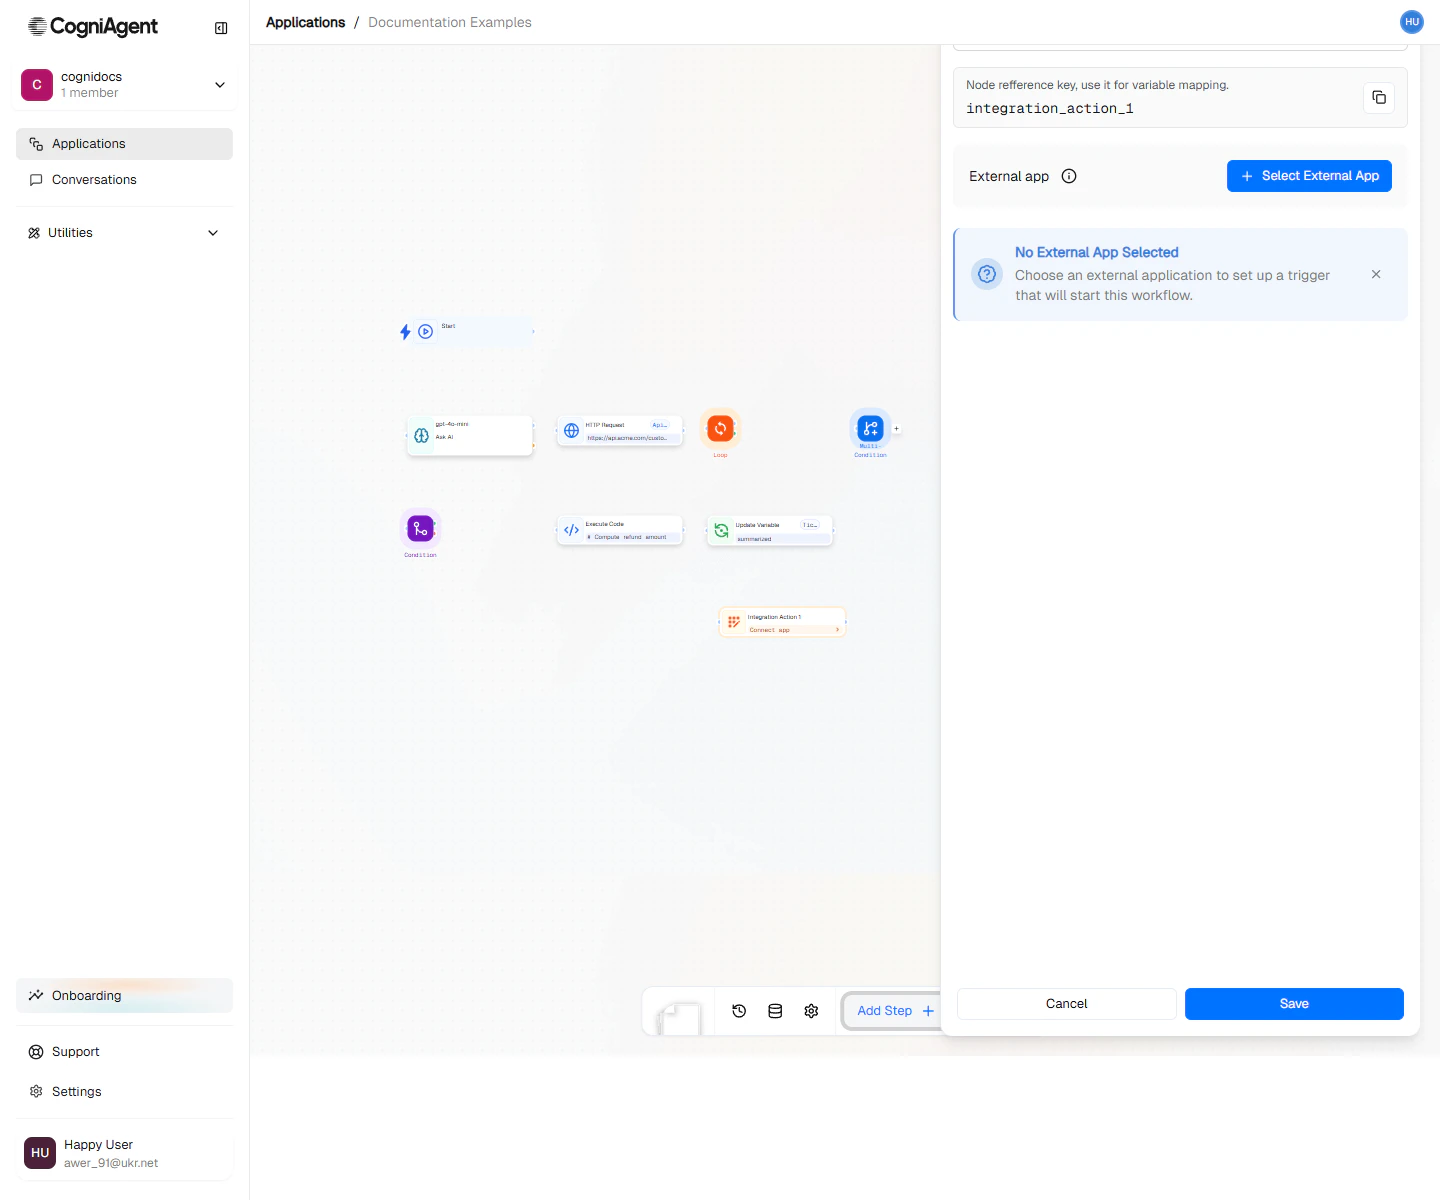Select the Start node play icon
1440x1200 pixels.
click(x=426, y=332)
